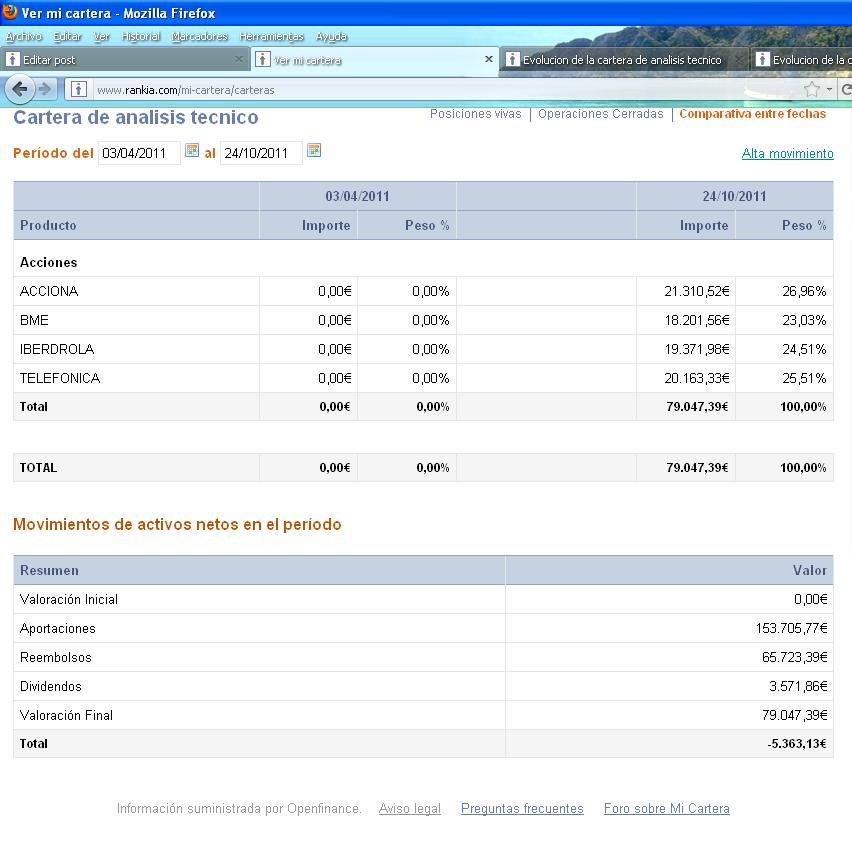
Task: Select the 'Ver mi cartera' tab
Action: point(374,59)
